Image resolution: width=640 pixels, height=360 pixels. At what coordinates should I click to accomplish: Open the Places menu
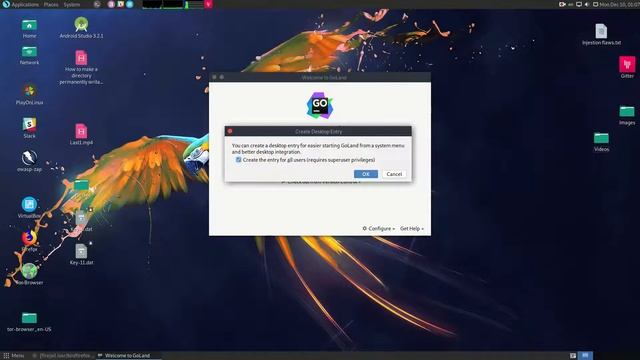(x=51, y=4)
